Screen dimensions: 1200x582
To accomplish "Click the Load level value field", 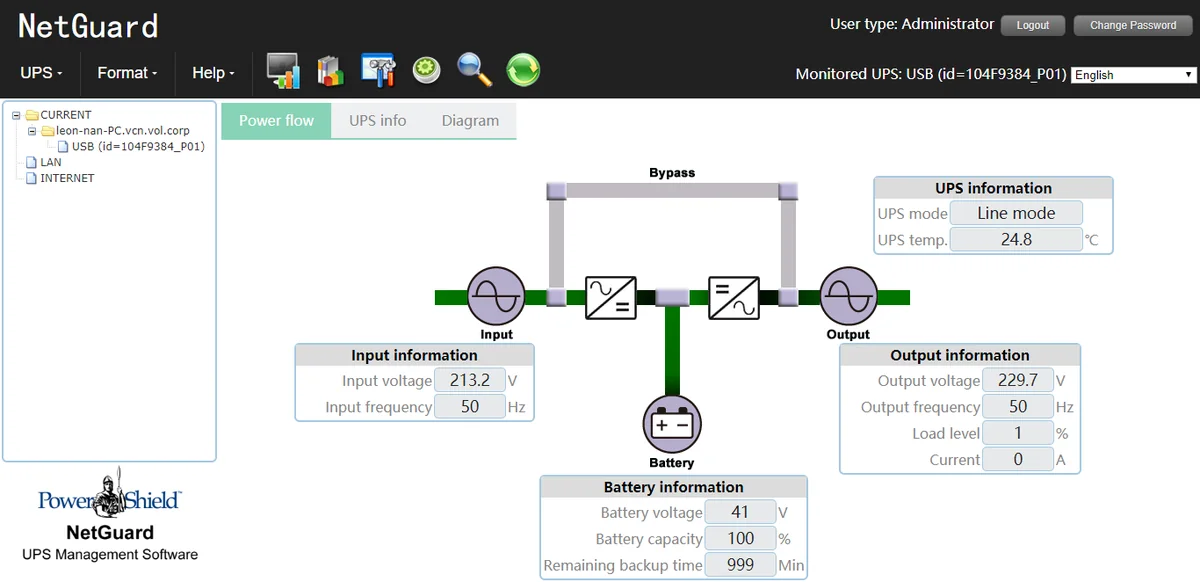I will pos(1018,433).
